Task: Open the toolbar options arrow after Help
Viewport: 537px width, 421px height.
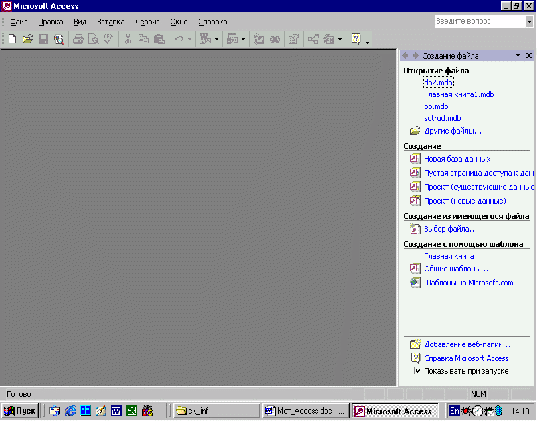Action: point(367,42)
